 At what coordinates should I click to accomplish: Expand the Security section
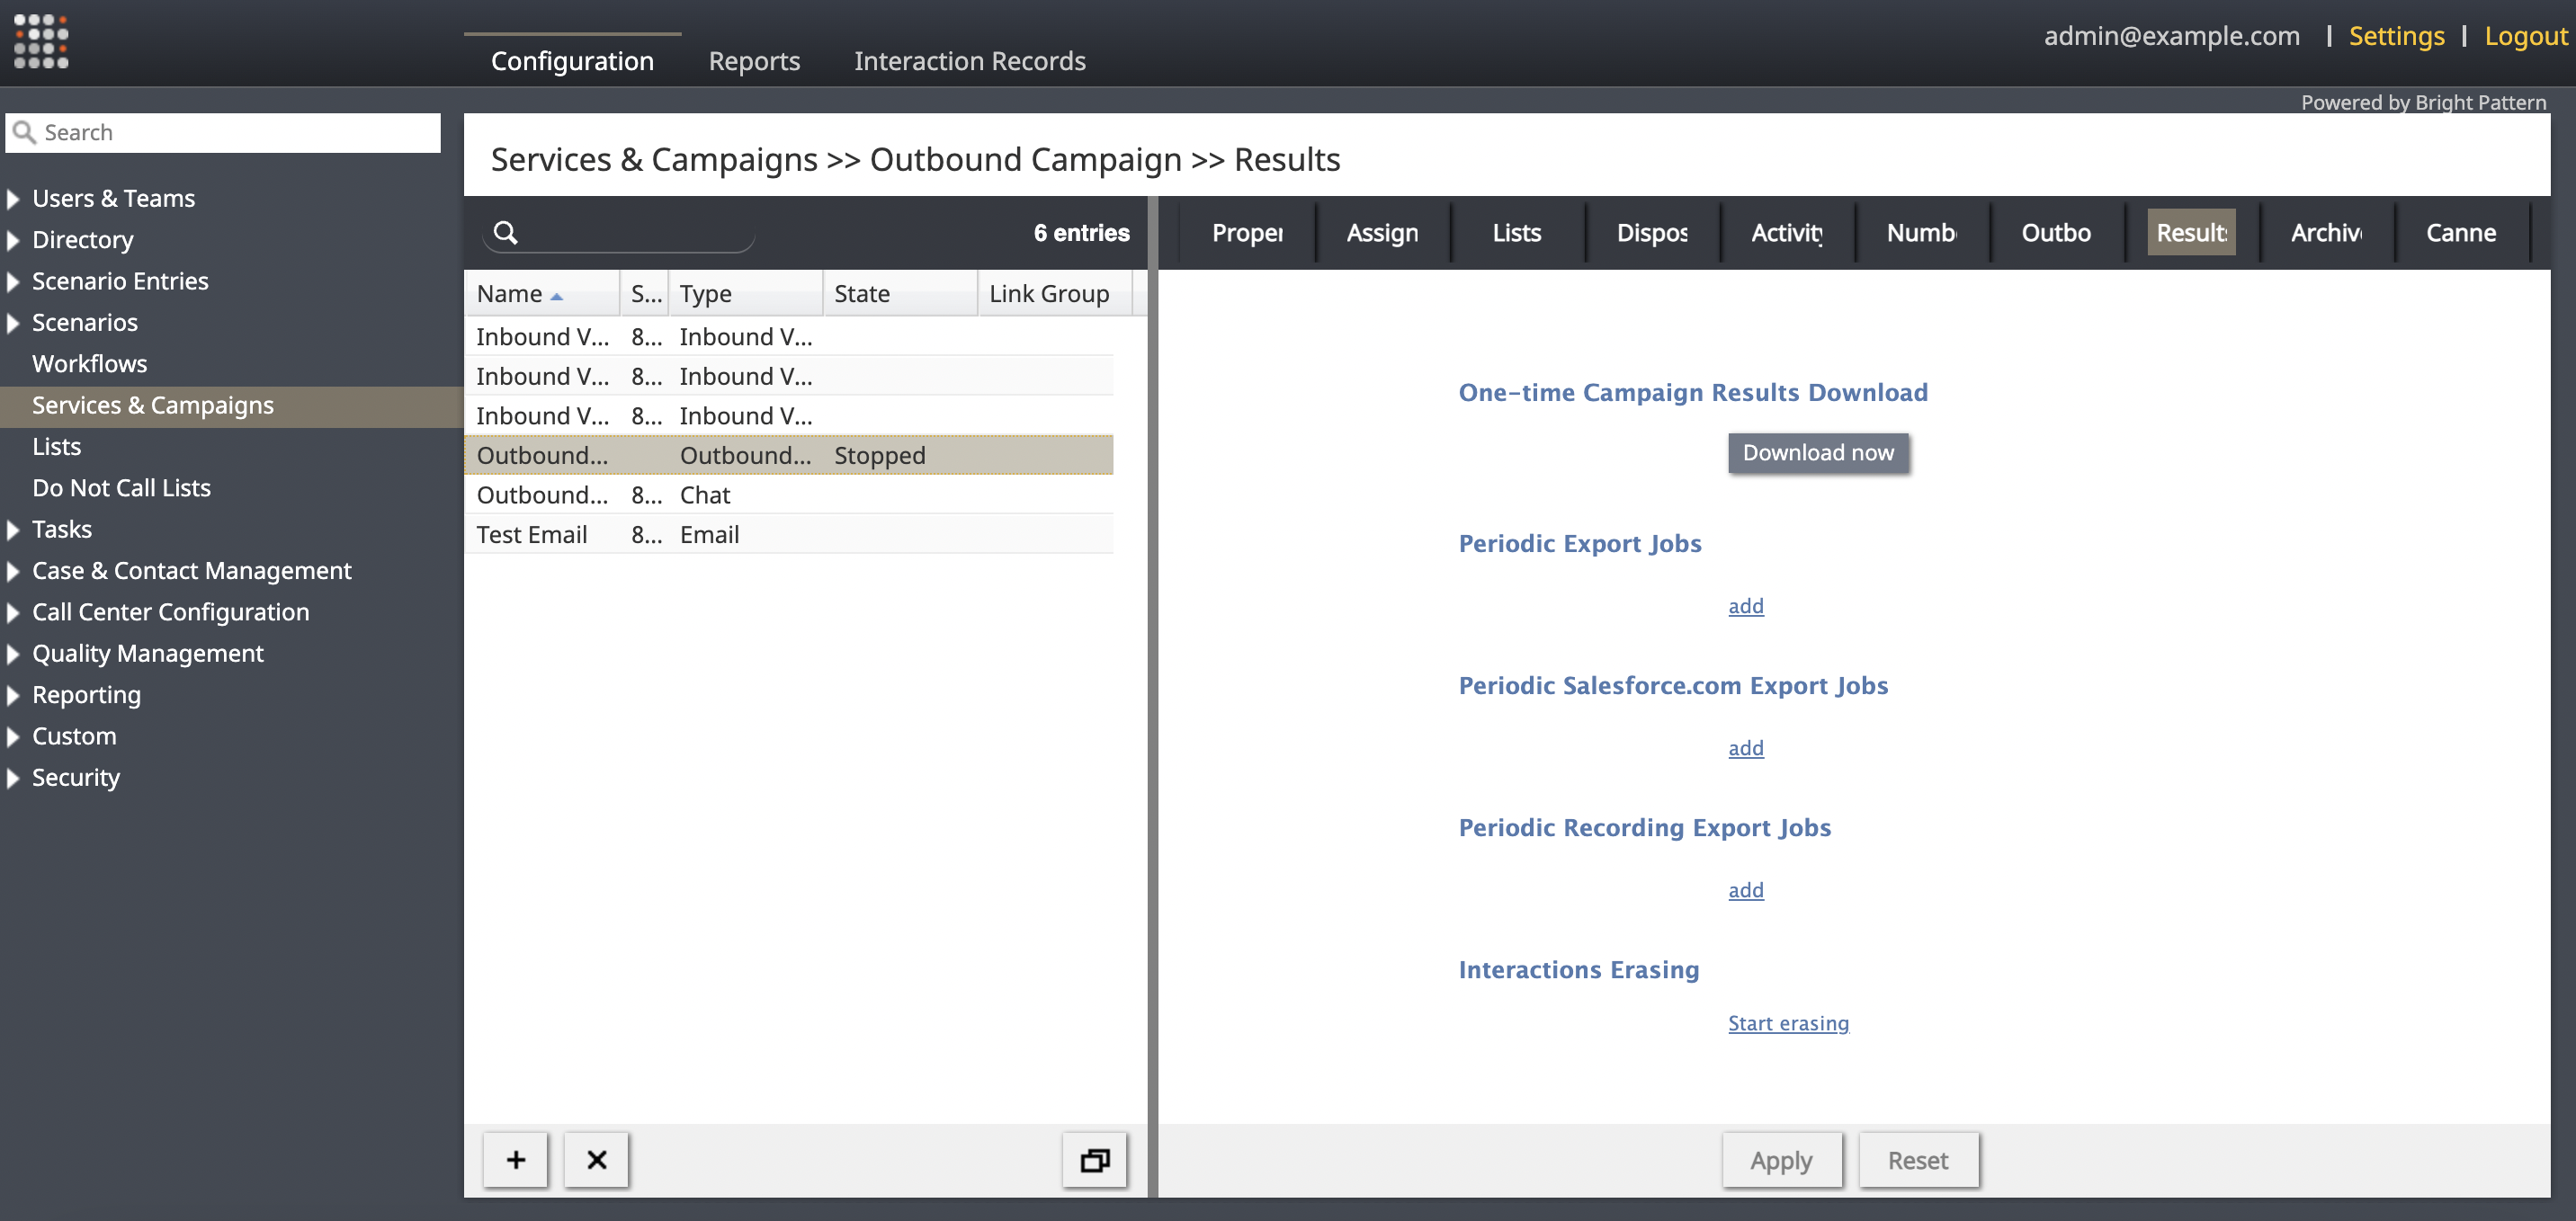[x=13, y=777]
